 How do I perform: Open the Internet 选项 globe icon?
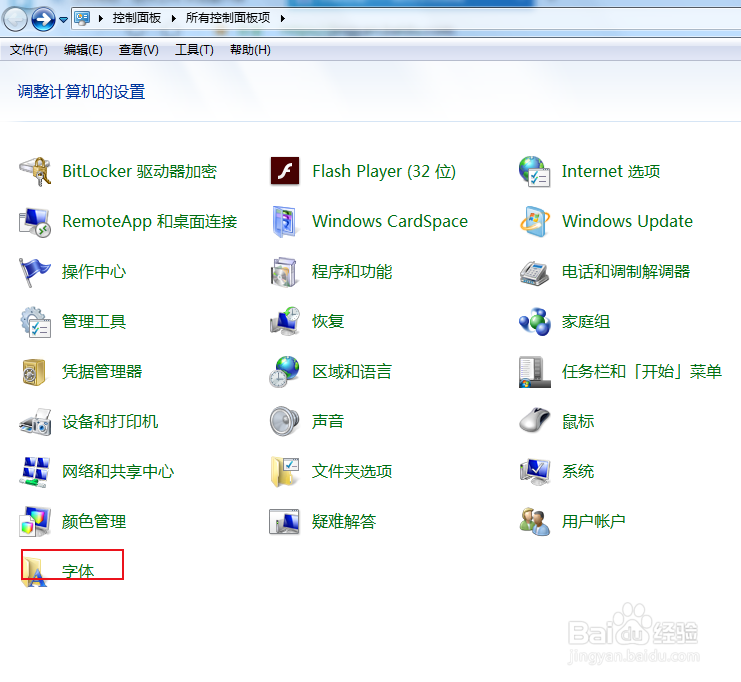point(534,172)
